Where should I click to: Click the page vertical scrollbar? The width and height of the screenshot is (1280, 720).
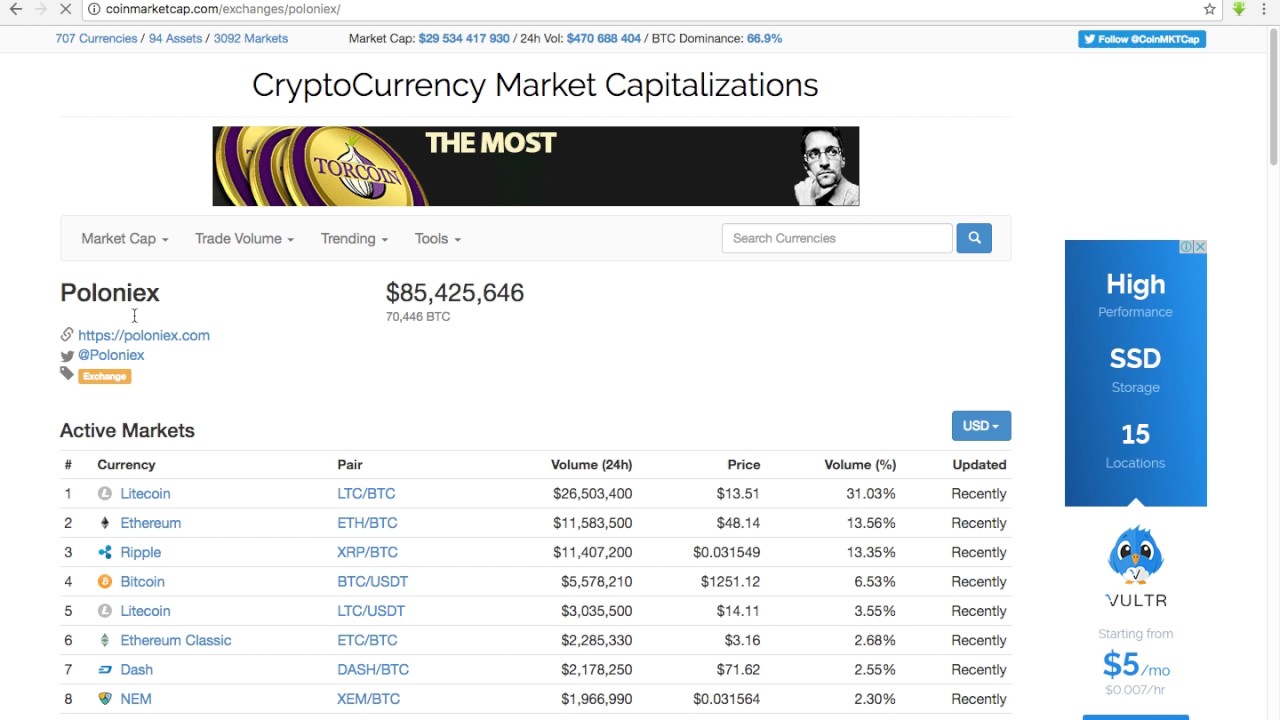pos(1273,95)
